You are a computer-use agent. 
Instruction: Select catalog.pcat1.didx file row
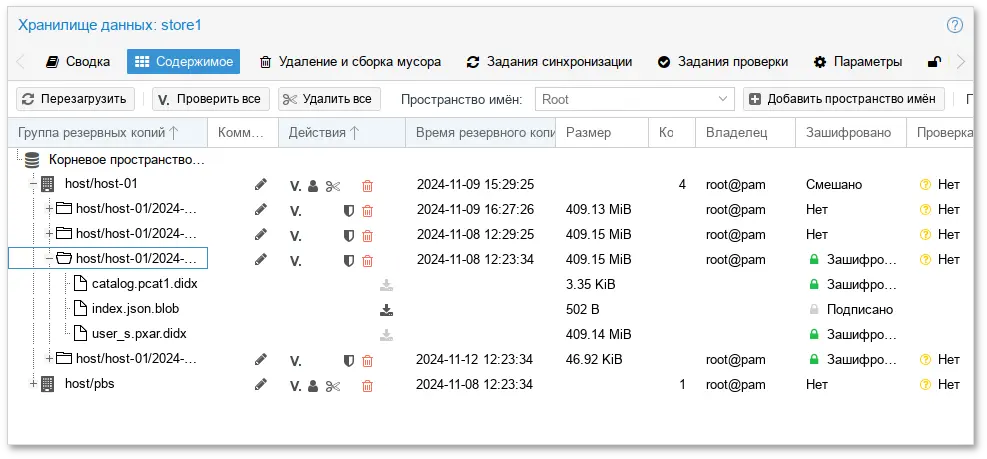[x=144, y=284]
